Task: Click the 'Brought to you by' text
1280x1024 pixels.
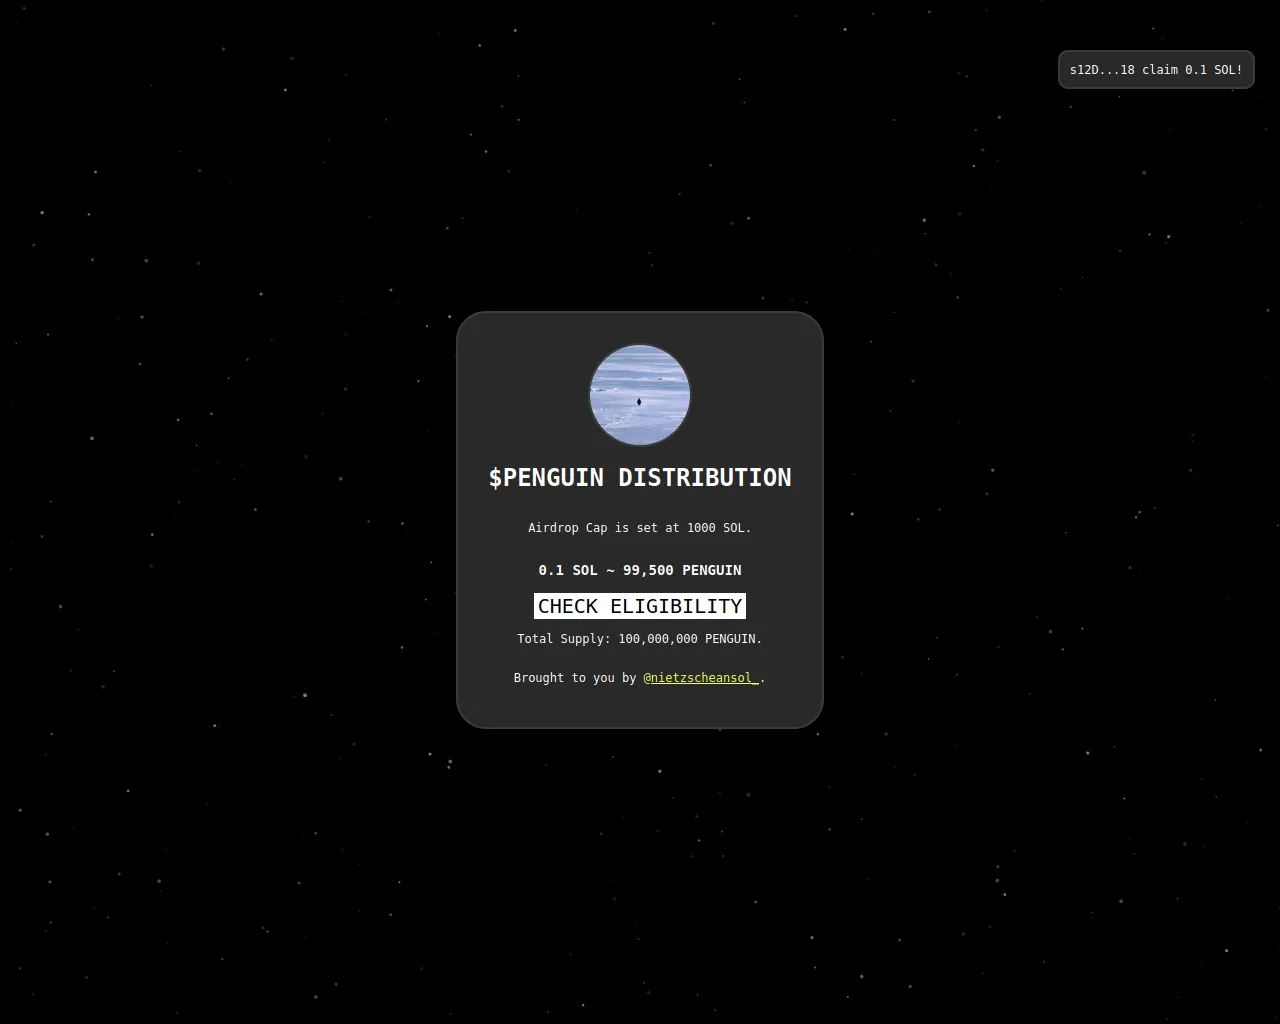Action: pos(575,678)
